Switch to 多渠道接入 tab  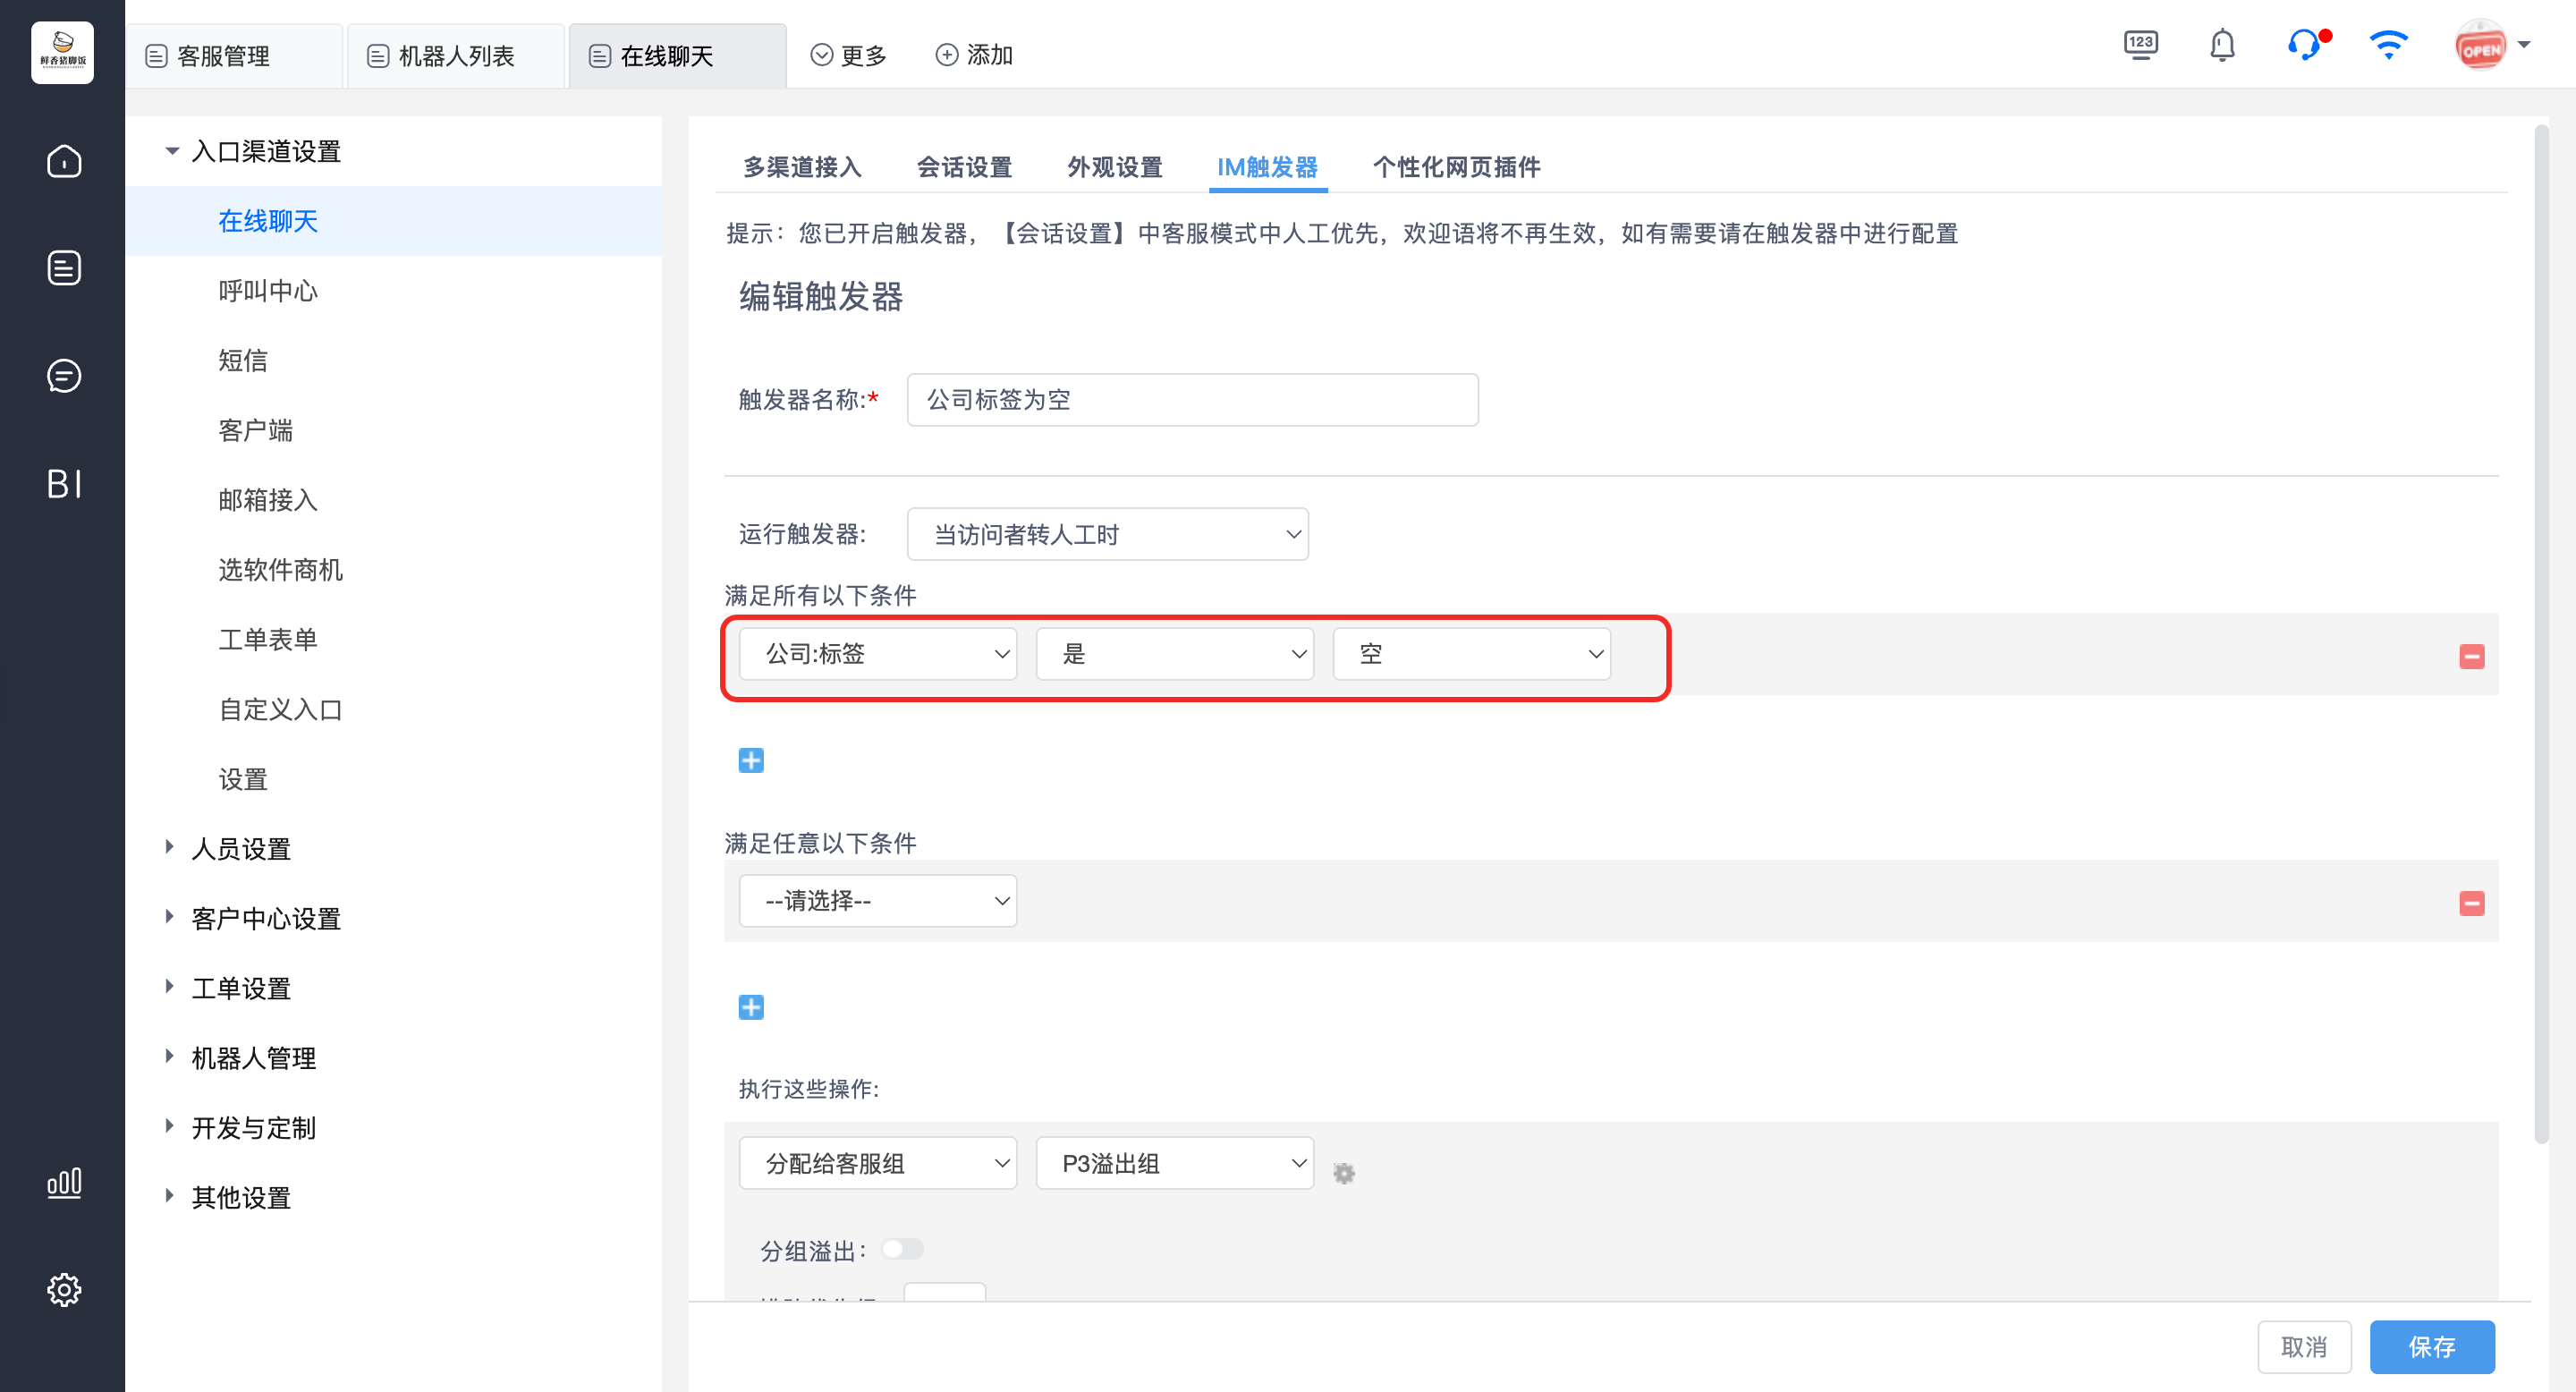[x=802, y=167]
